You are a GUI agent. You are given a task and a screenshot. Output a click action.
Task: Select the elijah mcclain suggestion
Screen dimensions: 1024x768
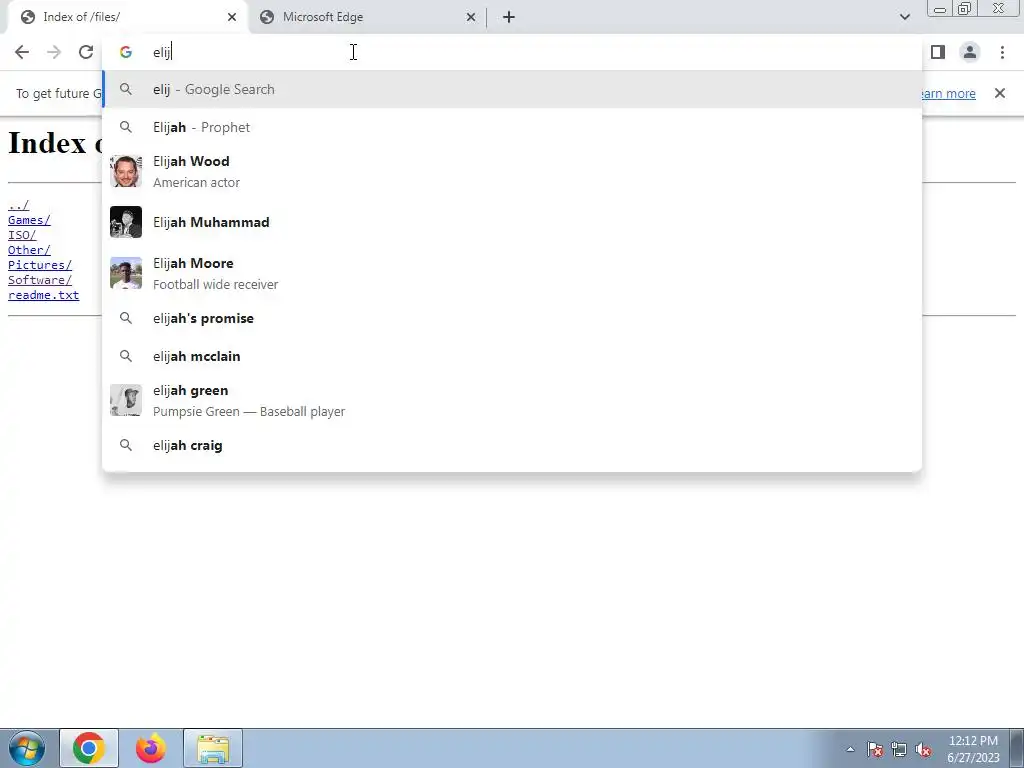click(512, 357)
